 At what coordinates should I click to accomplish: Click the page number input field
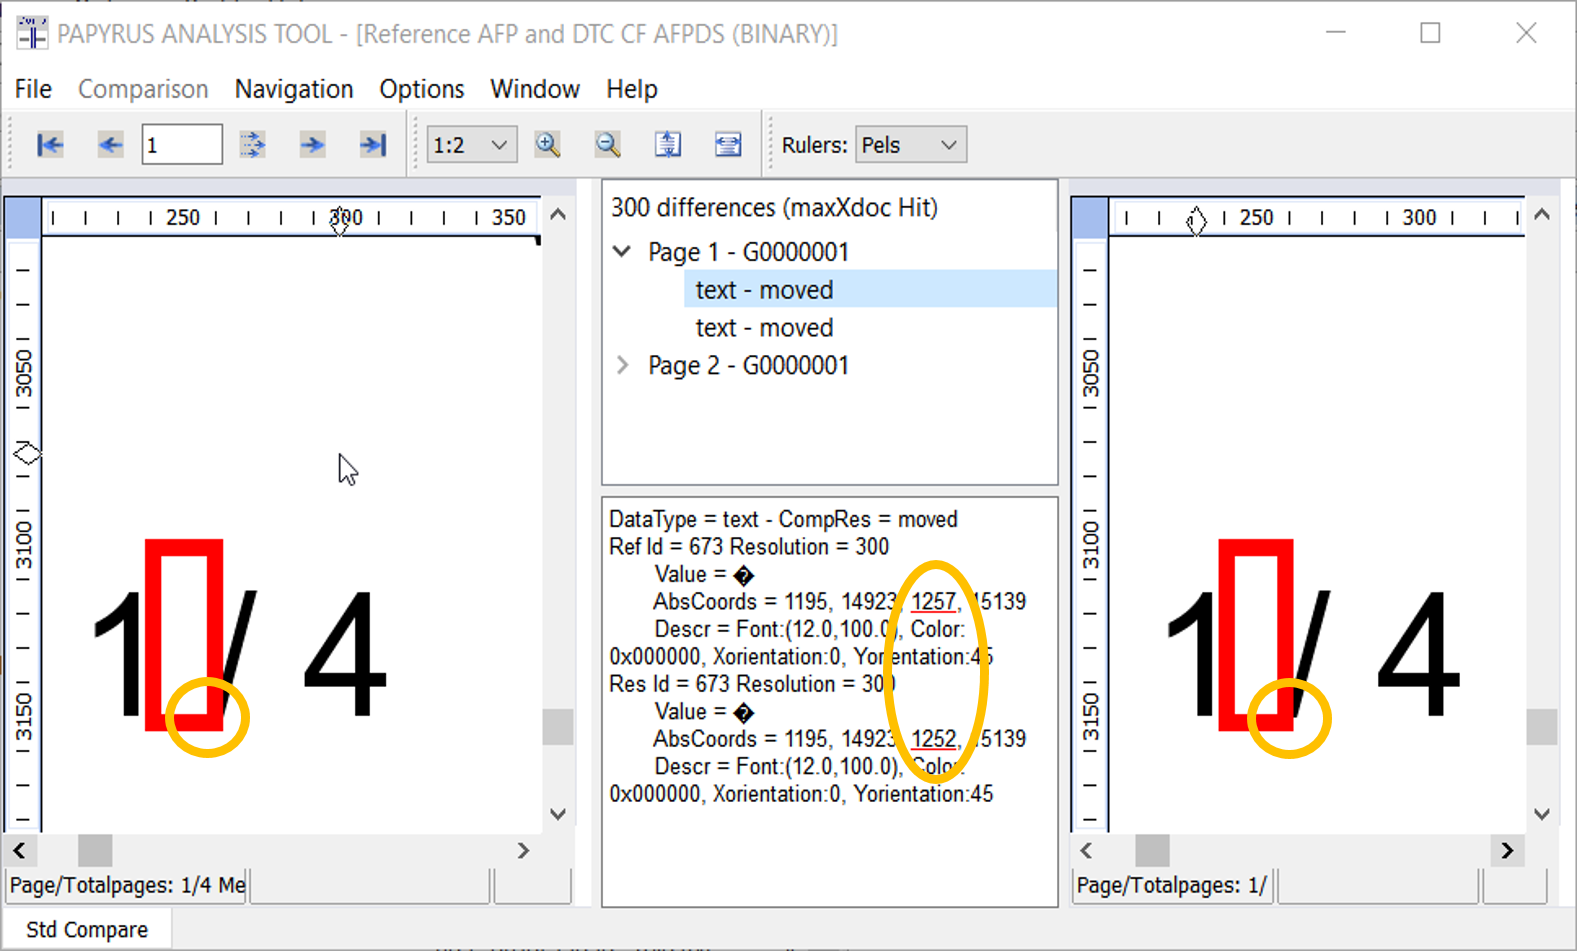point(181,145)
